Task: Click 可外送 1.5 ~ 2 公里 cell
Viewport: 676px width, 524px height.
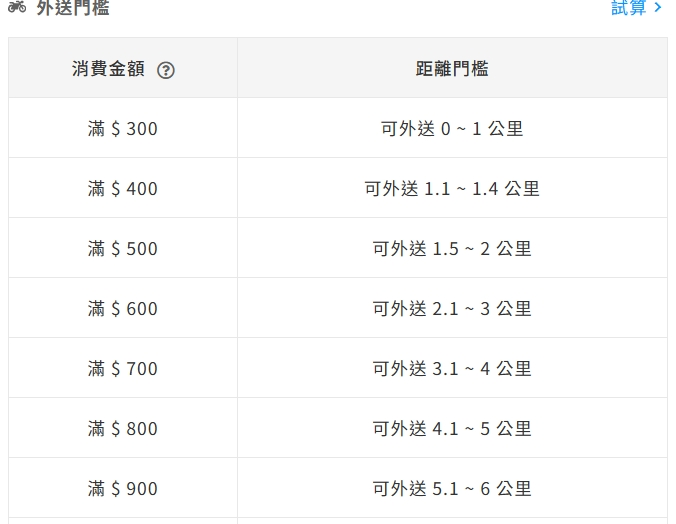Action: pyautogui.click(x=452, y=248)
